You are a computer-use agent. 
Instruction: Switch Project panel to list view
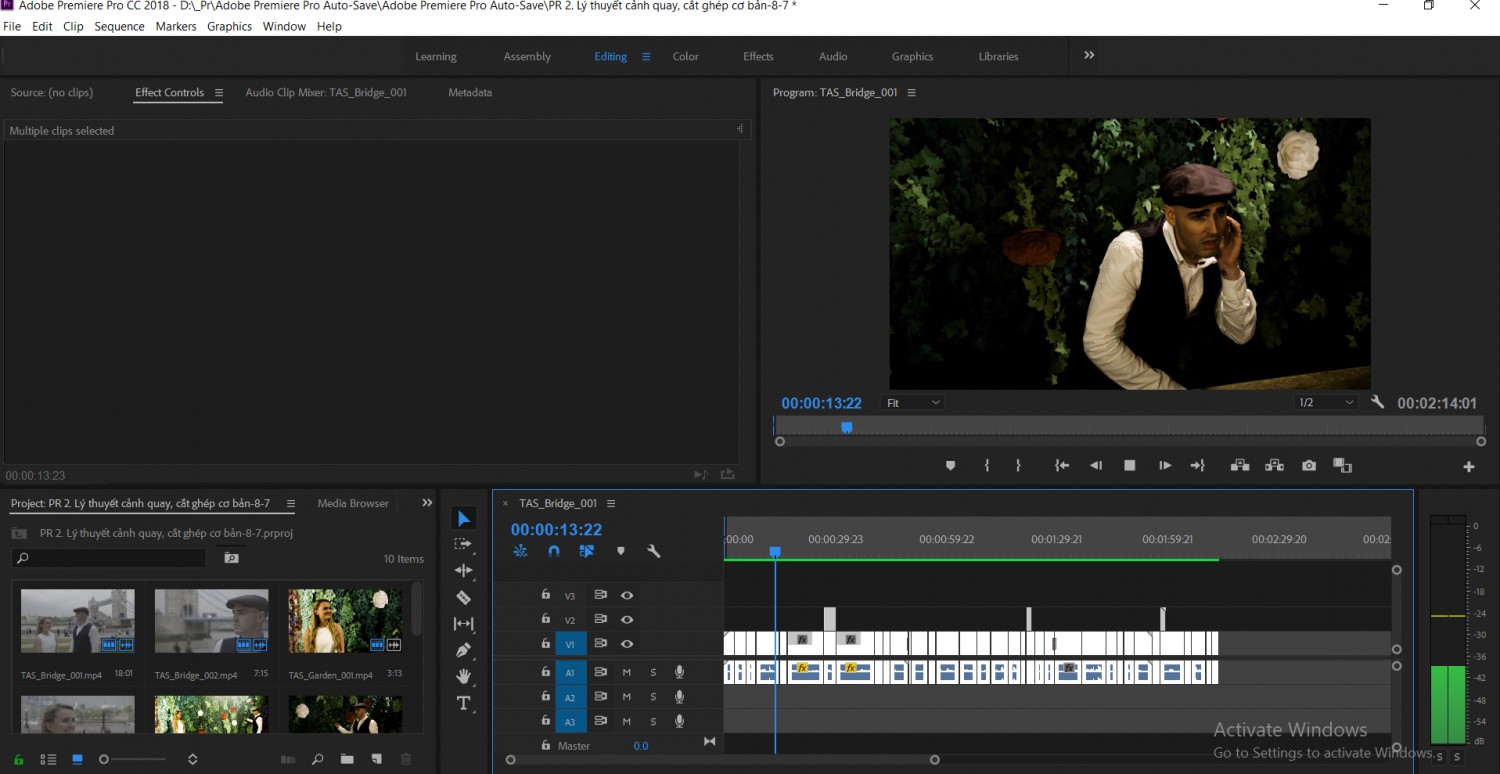[x=48, y=760]
